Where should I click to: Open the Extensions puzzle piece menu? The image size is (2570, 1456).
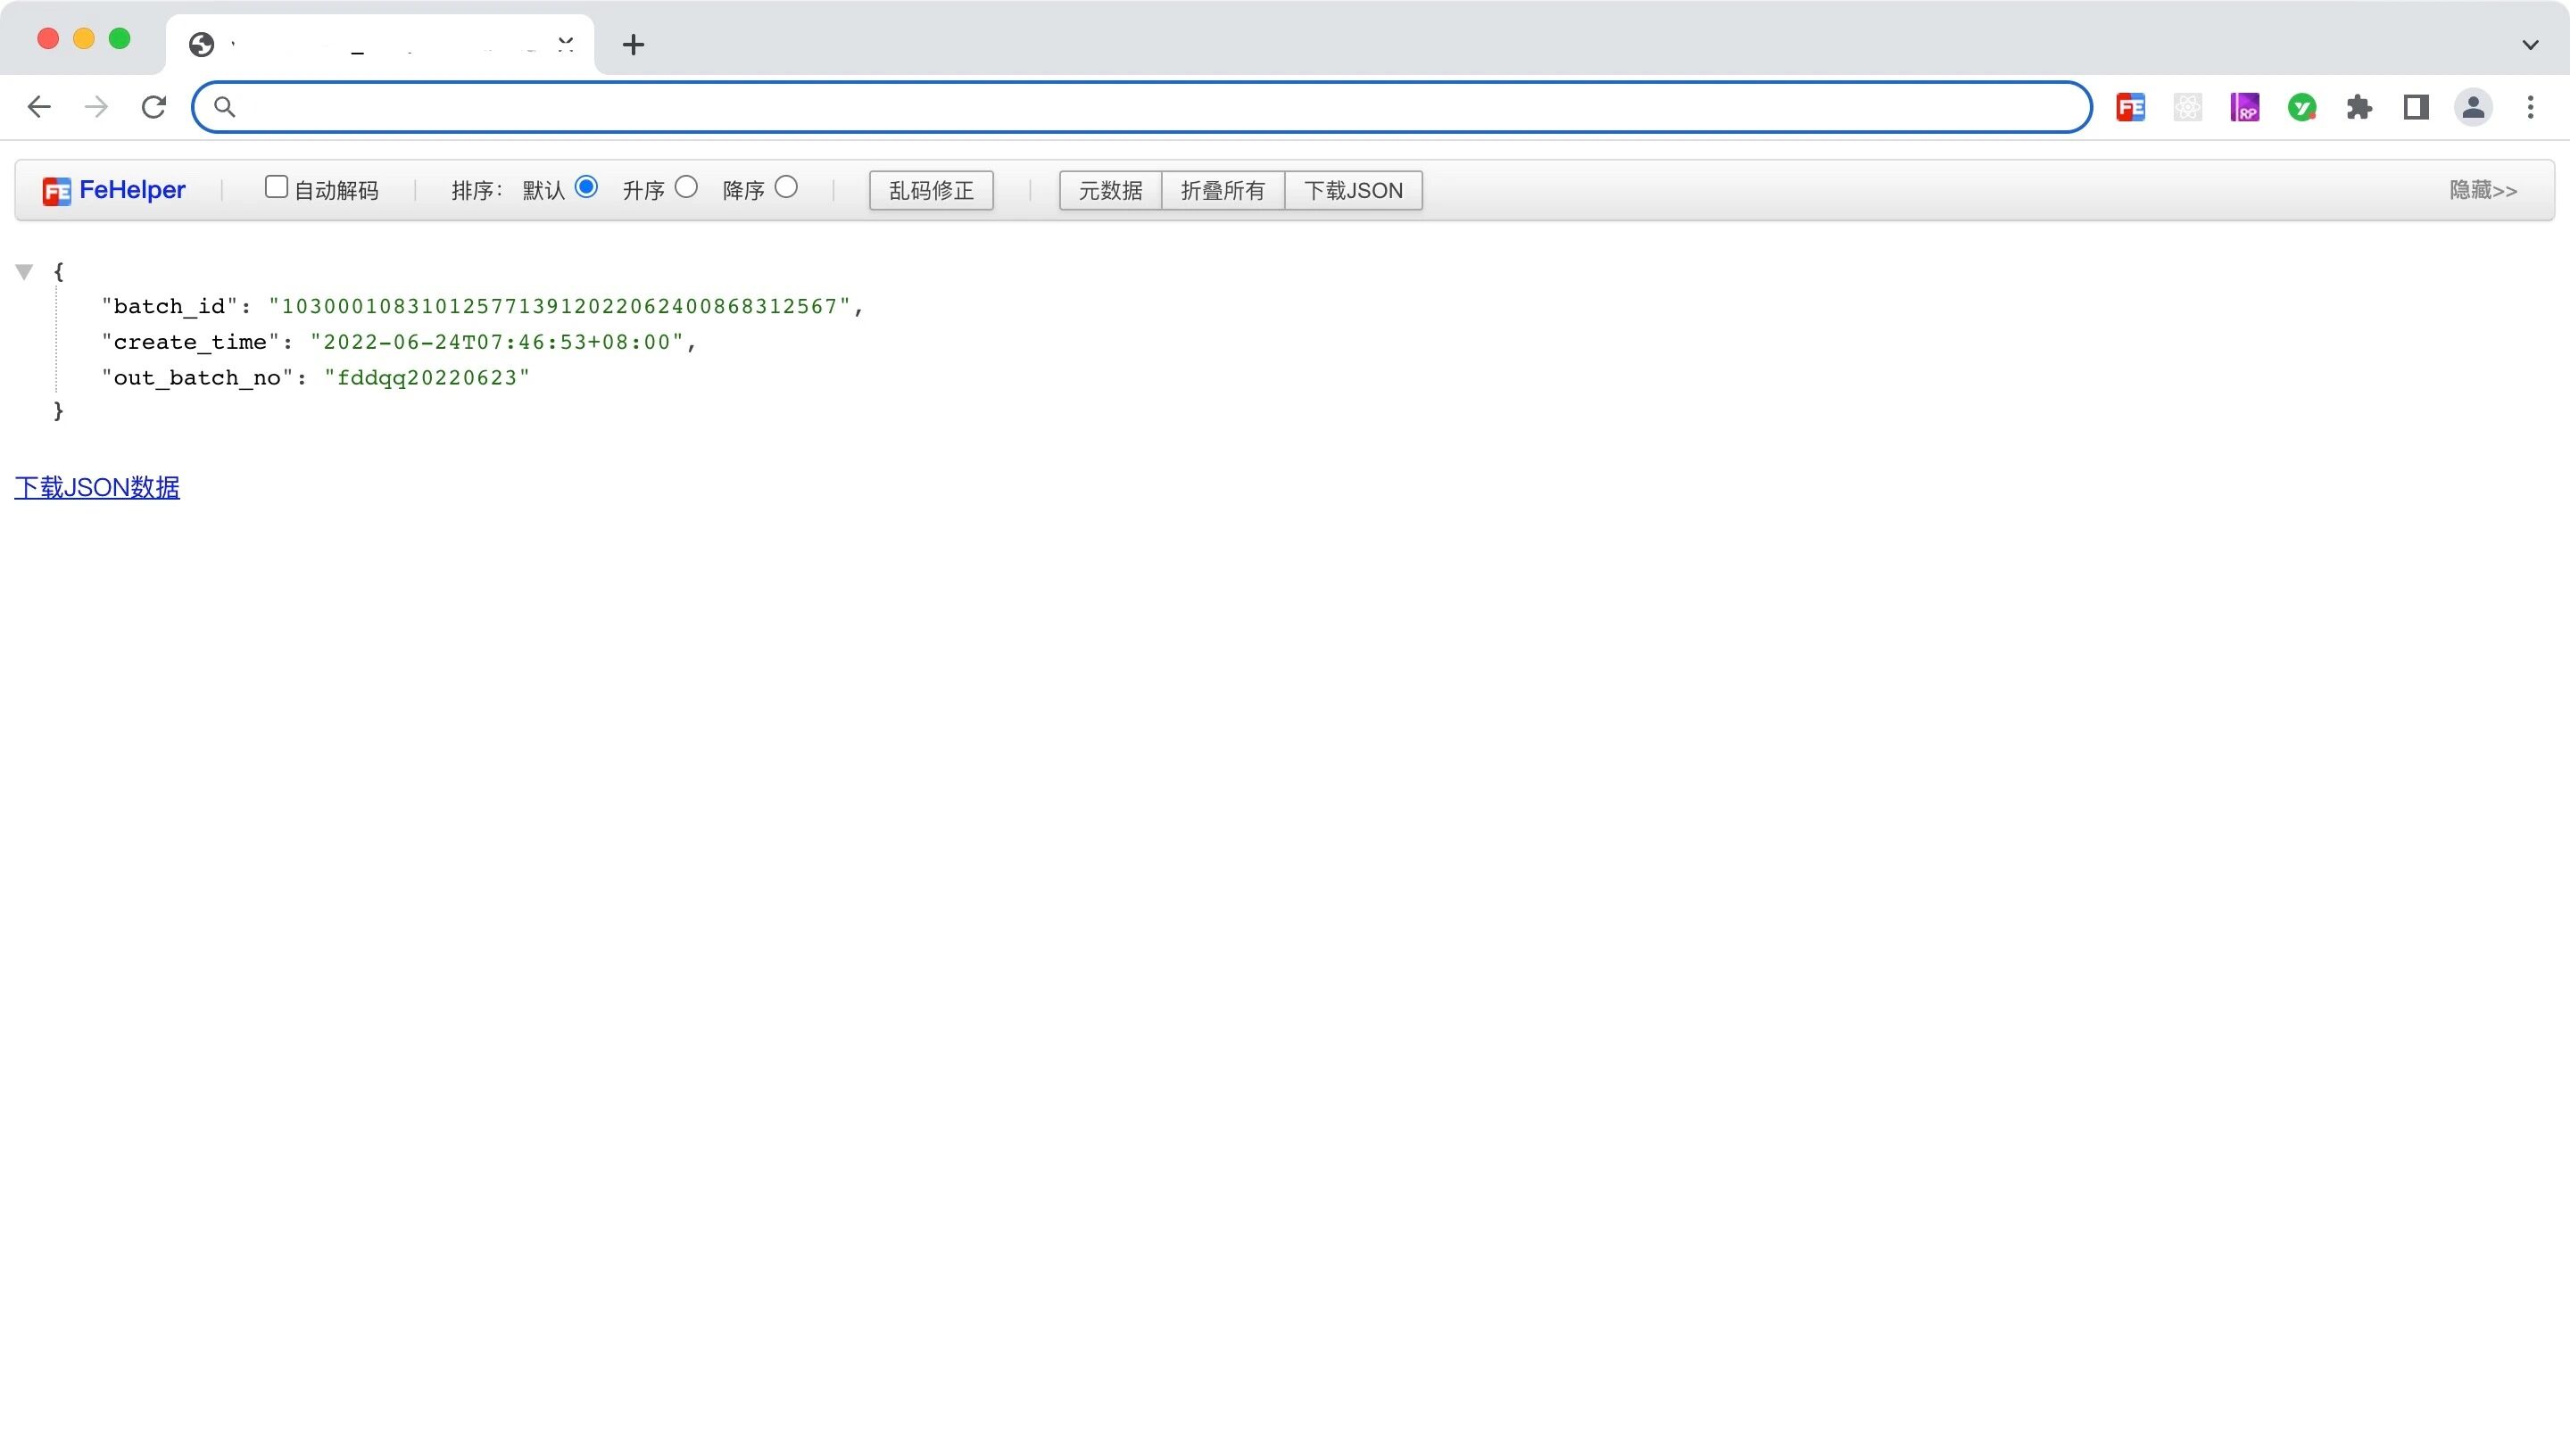point(2359,107)
